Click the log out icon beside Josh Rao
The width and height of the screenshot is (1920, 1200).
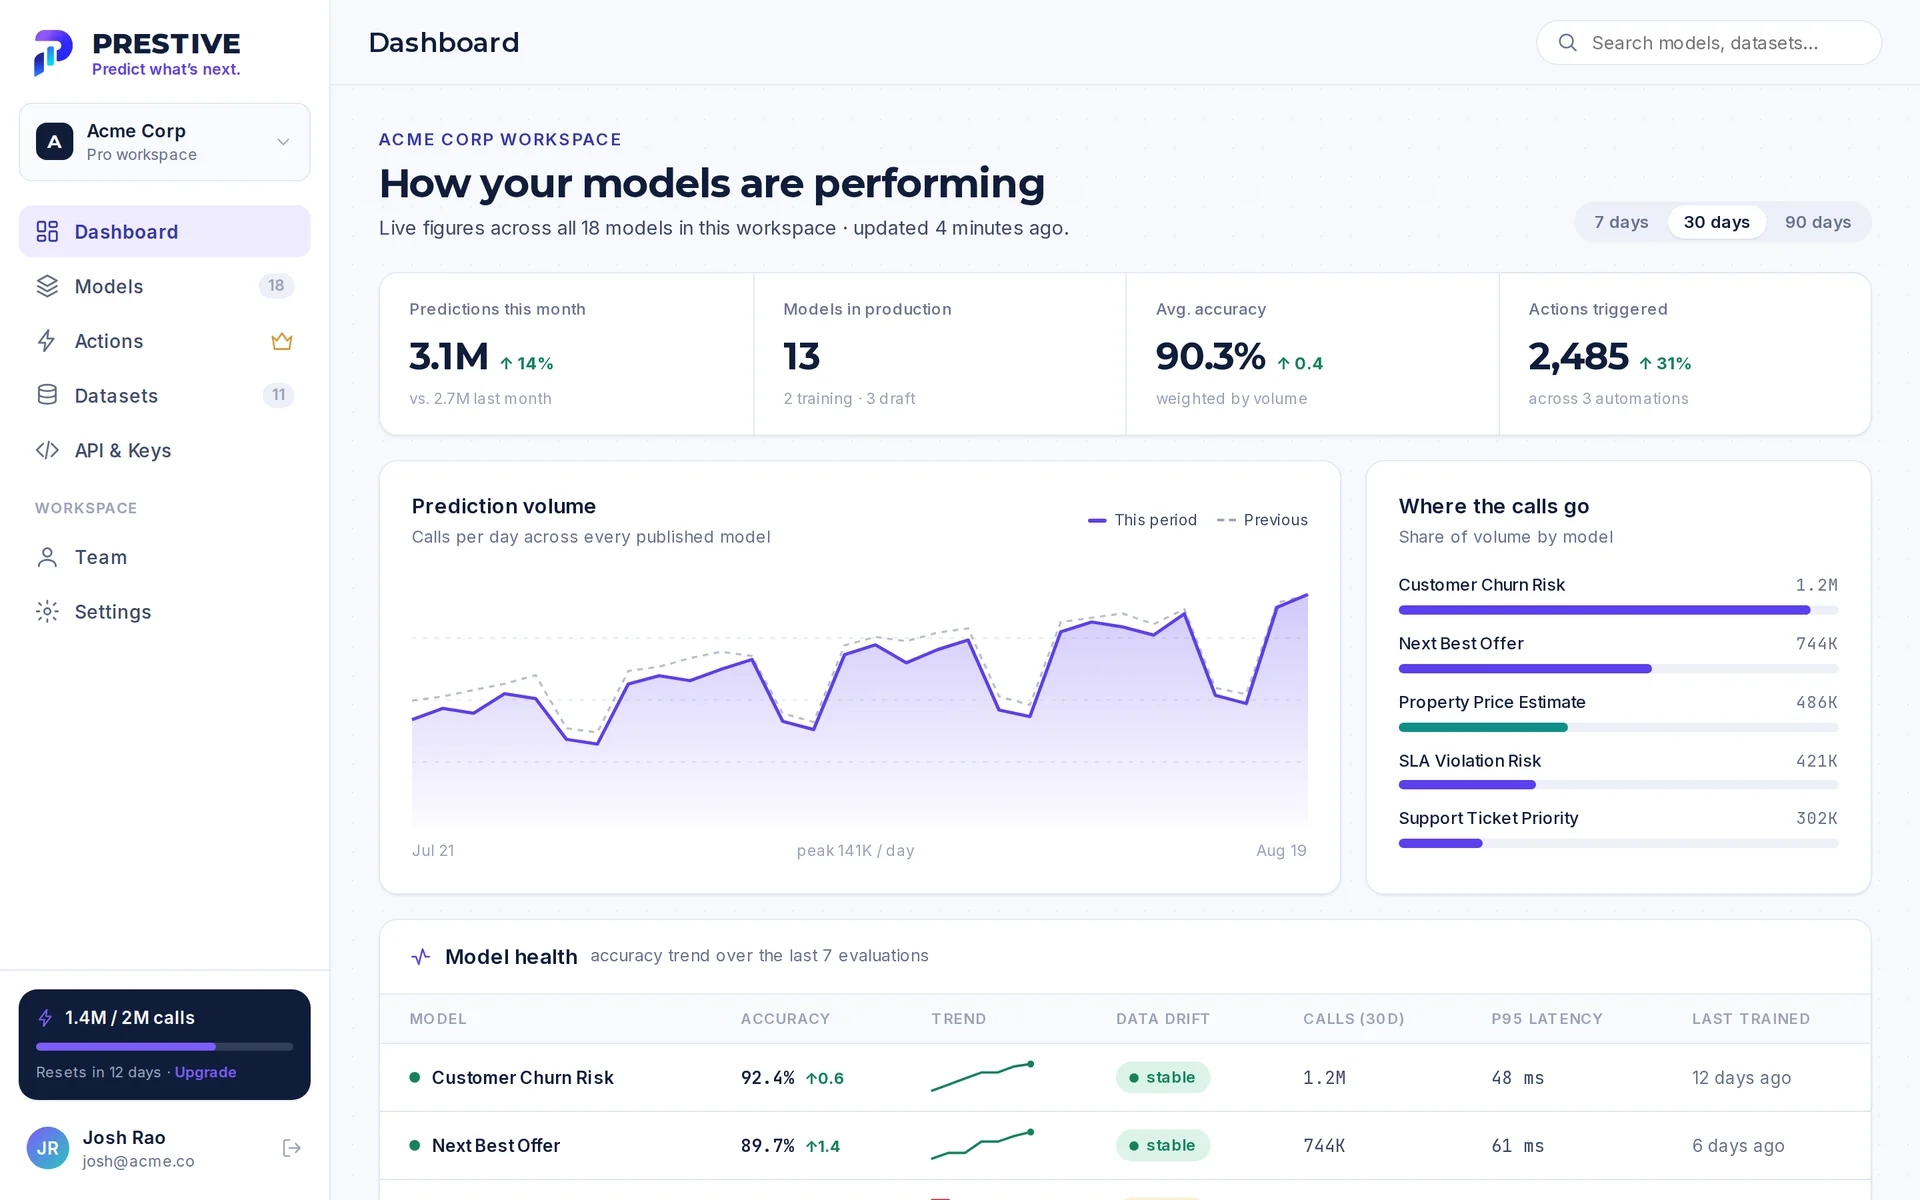coord(291,1148)
